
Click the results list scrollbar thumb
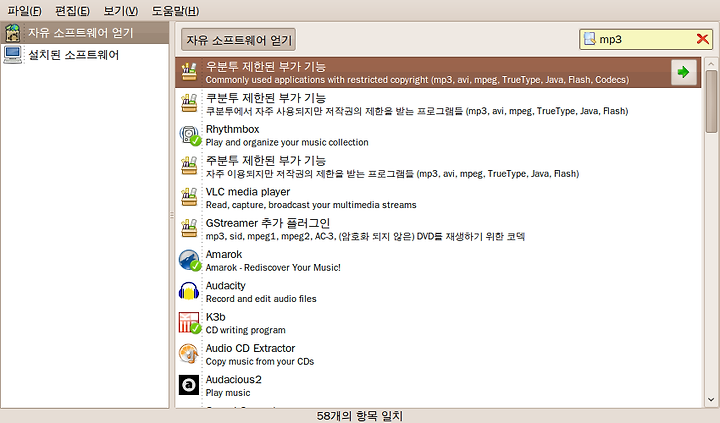(x=711, y=101)
